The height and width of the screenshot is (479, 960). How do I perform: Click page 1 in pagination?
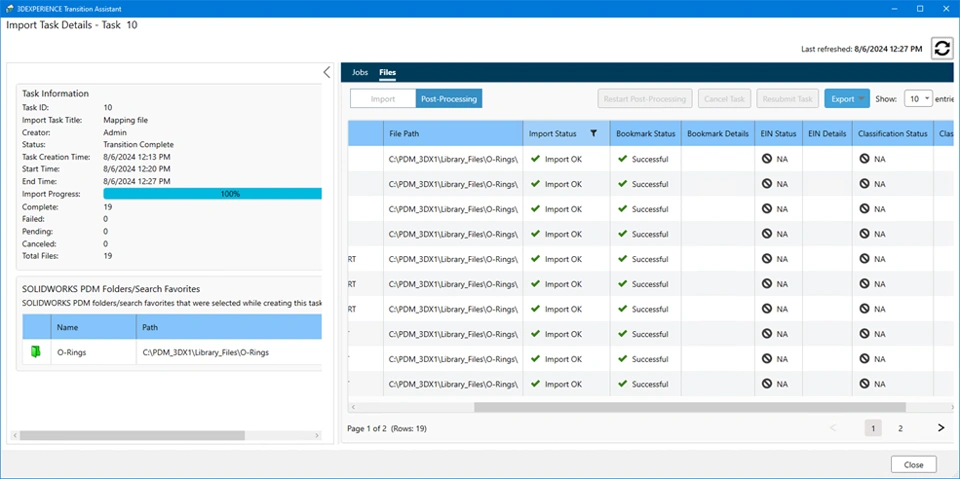pos(873,428)
